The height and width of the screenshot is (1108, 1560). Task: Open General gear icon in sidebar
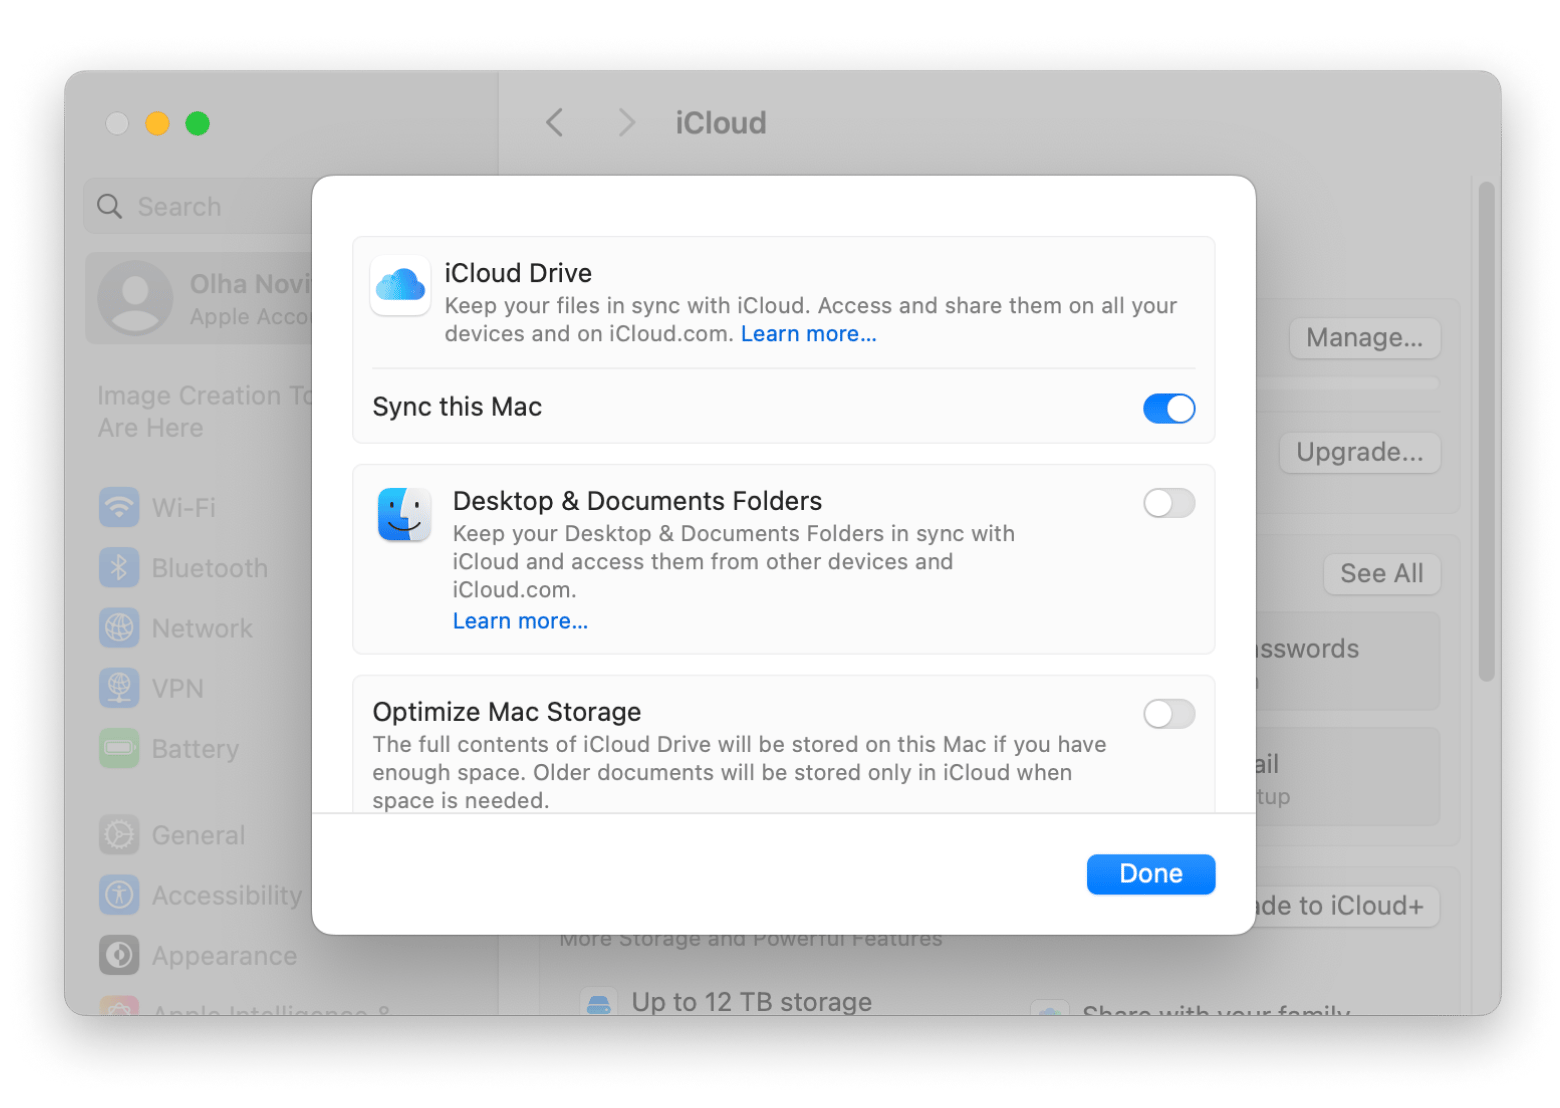point(119,835)
